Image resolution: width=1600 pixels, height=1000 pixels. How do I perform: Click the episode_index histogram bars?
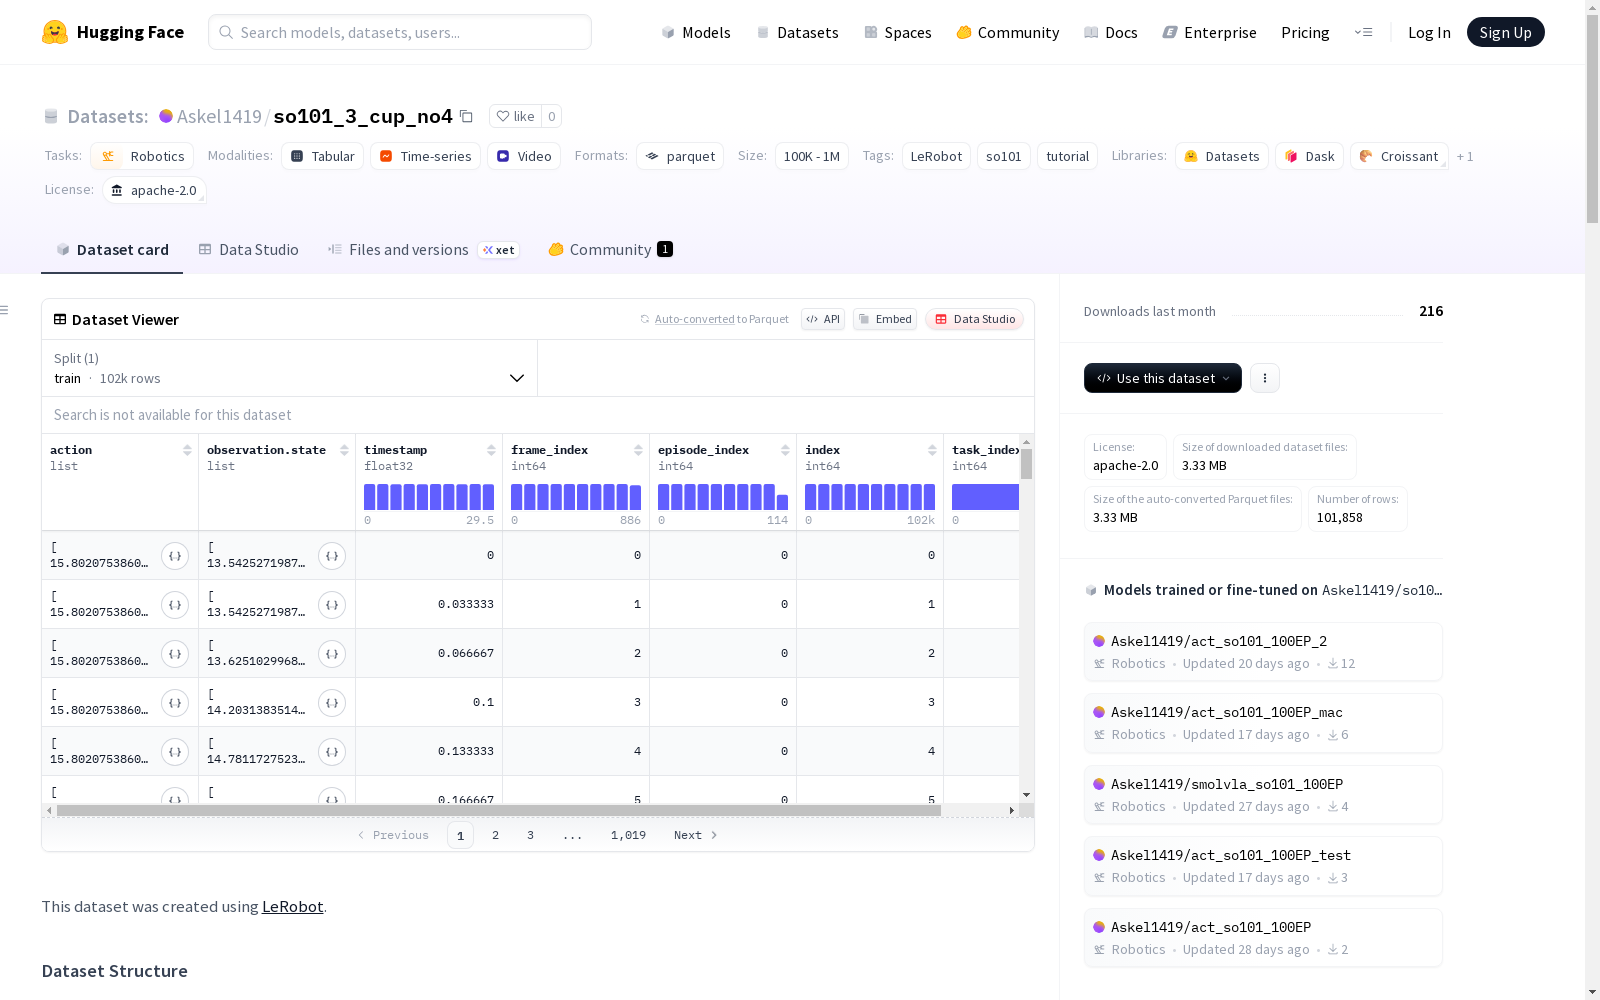tap(723, 497)
